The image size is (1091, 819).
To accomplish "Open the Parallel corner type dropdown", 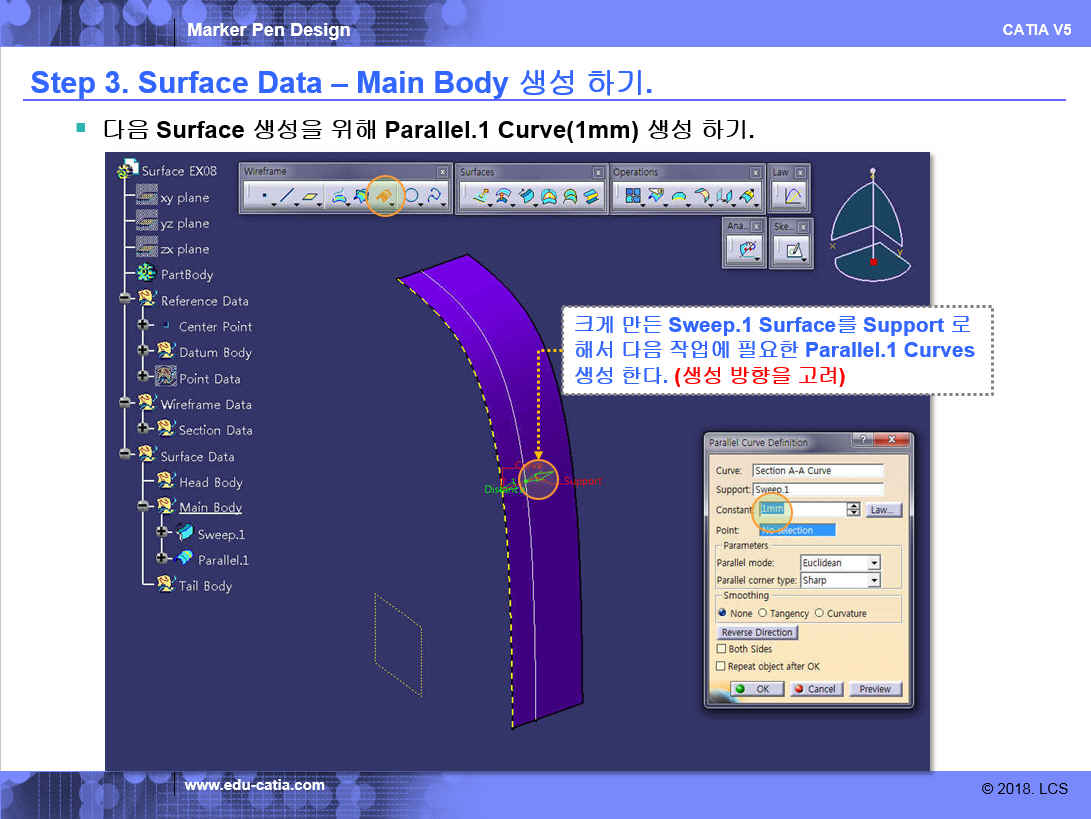I will coord(874,581).
